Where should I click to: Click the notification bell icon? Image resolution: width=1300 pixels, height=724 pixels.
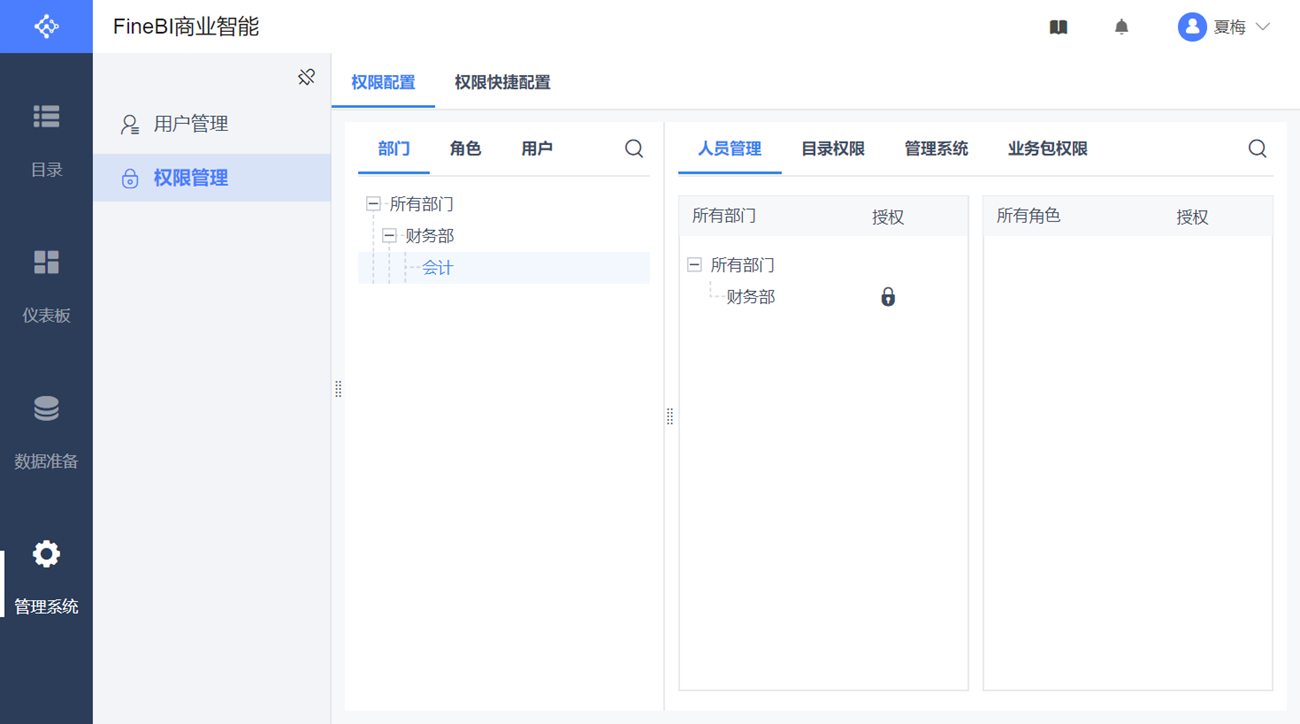coord(1121,27)
